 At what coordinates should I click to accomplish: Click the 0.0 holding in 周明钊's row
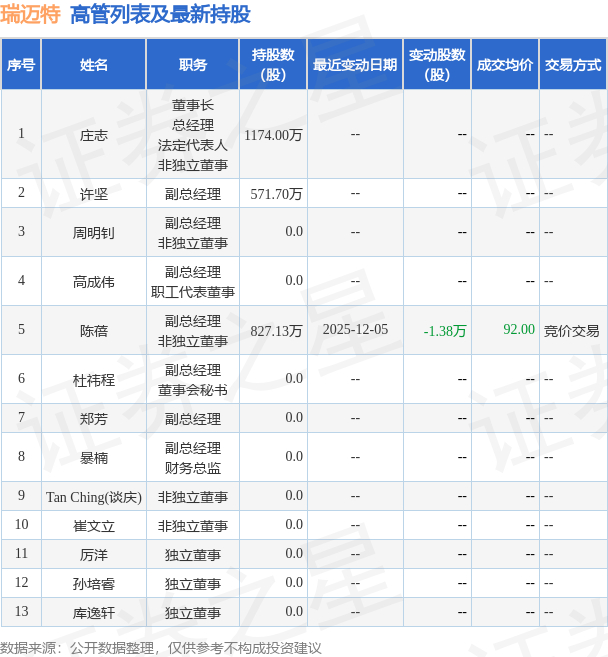294,231
